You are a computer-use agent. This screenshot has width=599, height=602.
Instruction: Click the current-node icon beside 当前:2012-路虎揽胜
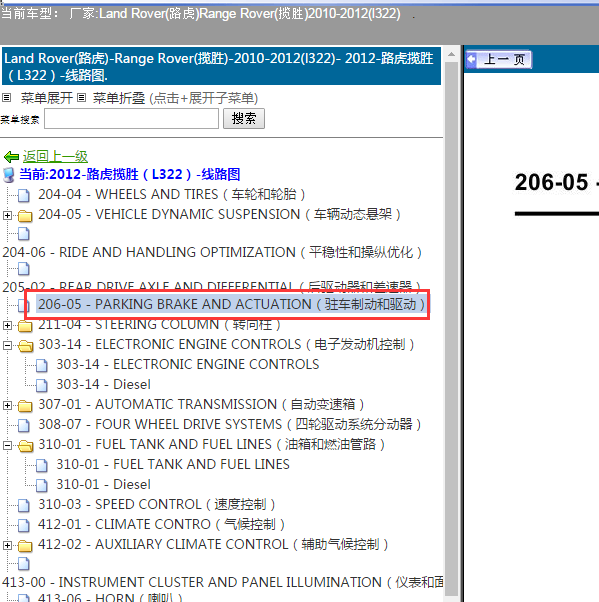pyautogui.click(x=9, y=174)
